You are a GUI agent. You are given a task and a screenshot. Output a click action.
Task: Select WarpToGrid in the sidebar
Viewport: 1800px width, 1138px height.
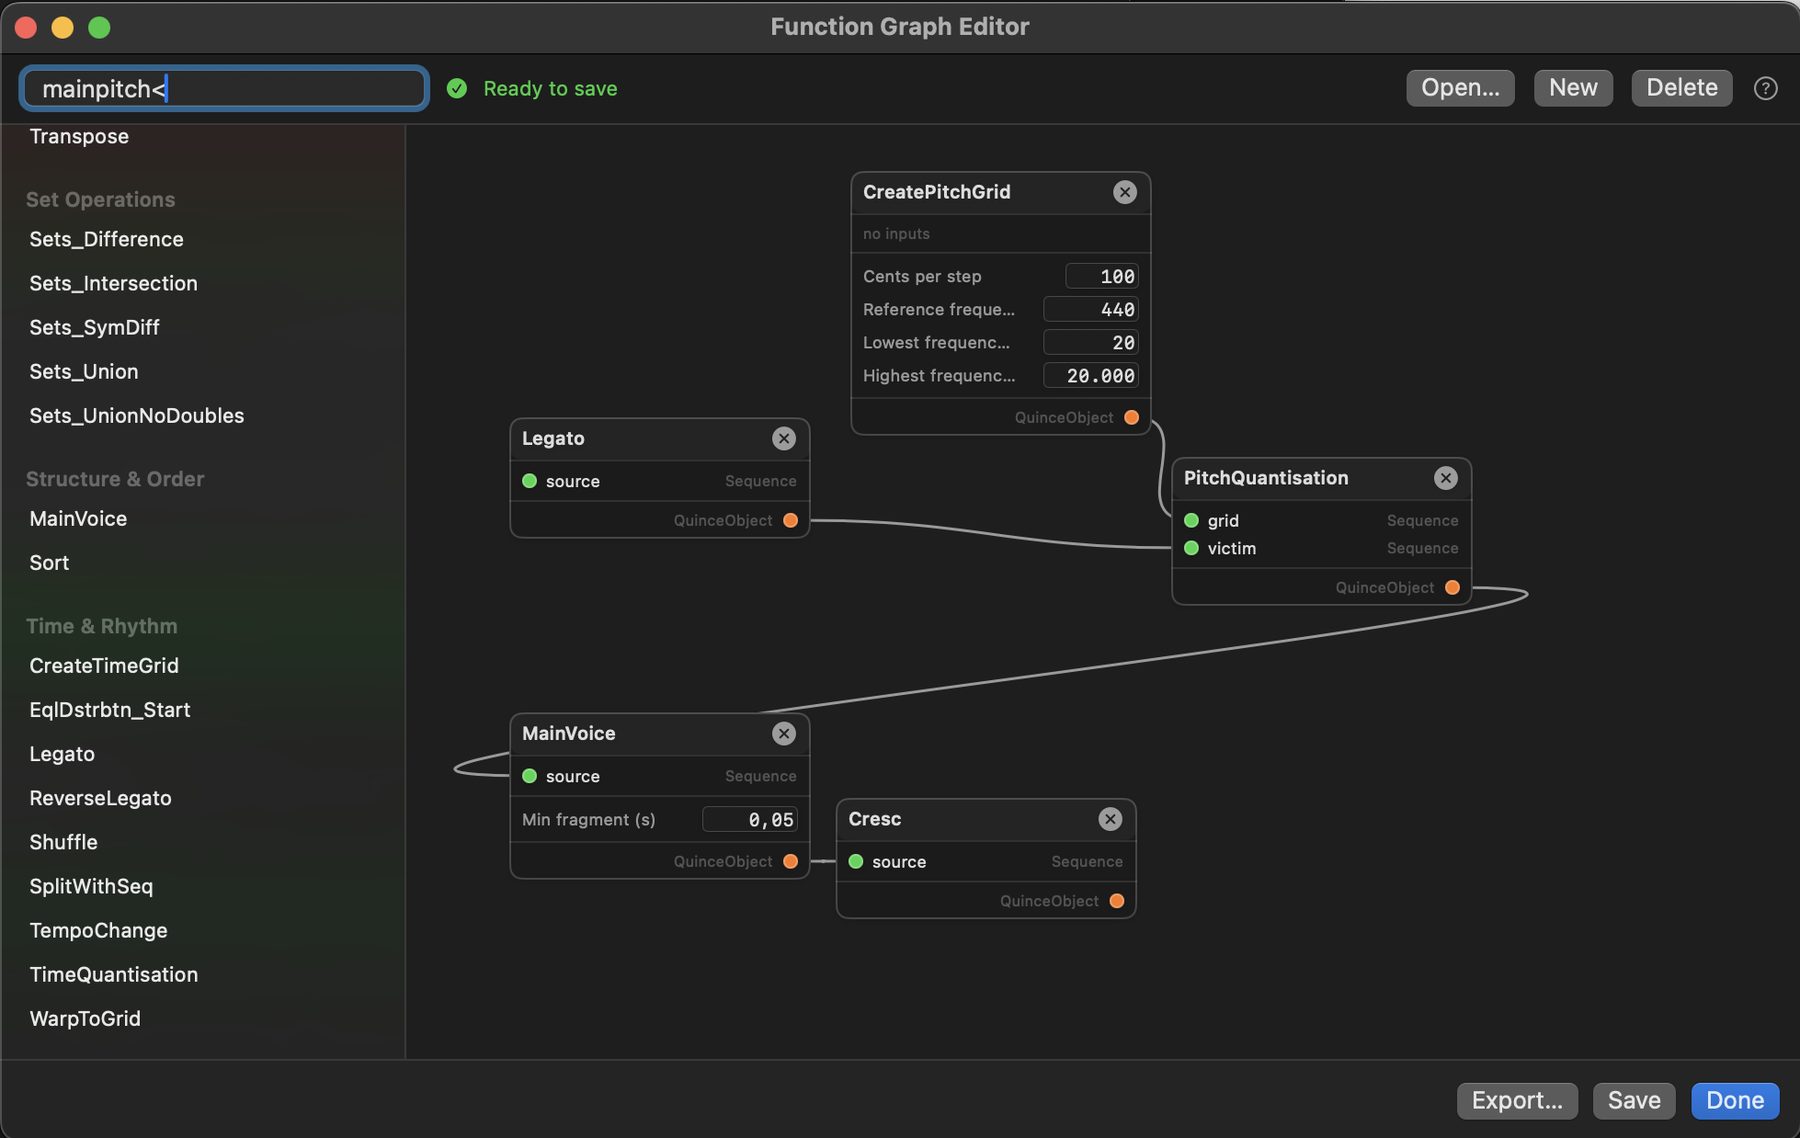click(85, 1018)
